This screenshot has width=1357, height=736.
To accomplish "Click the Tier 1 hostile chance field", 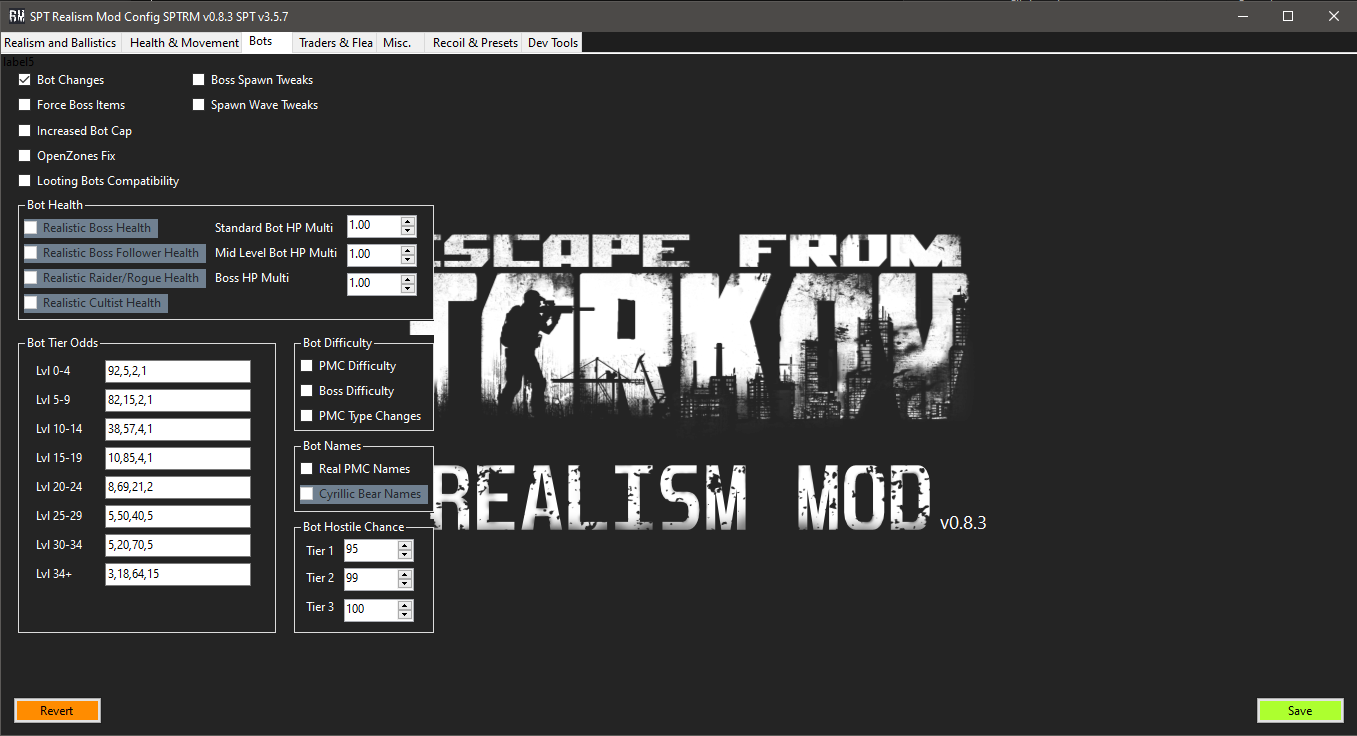I will click(370, 550).
